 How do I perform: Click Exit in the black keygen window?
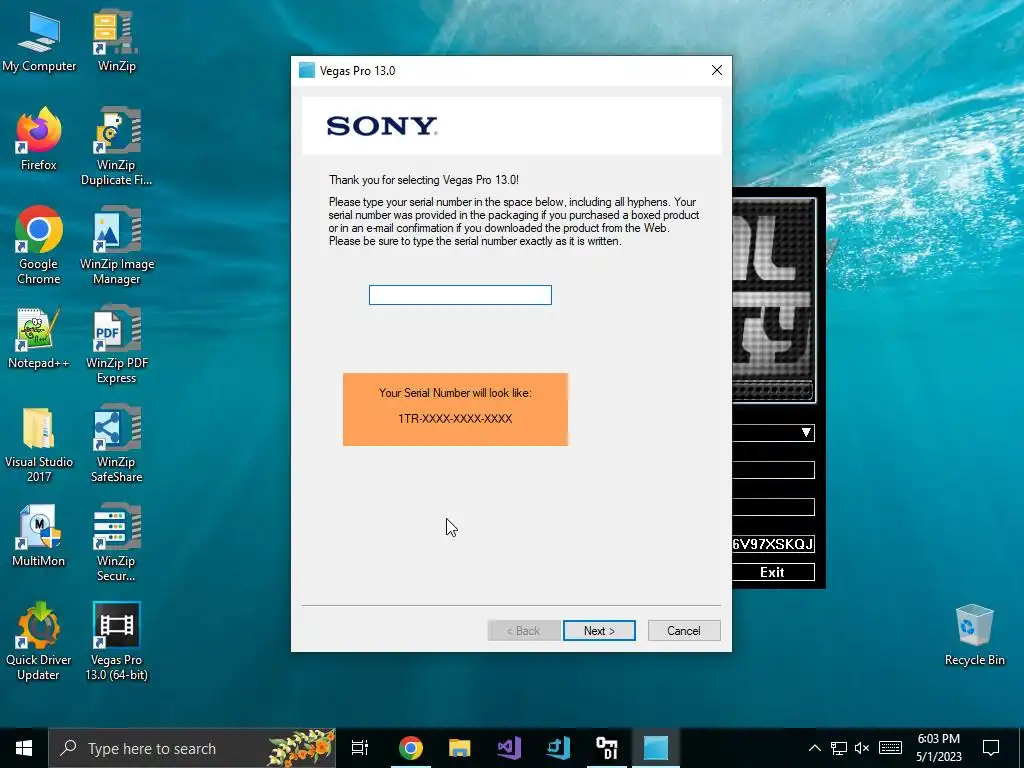coord(773,572)
